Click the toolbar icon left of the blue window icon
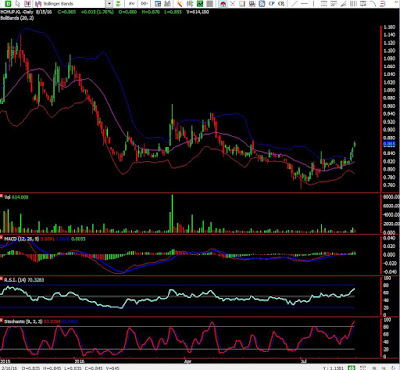The width and height of the screenshot is (400, 370). click(x=144, y=4)
